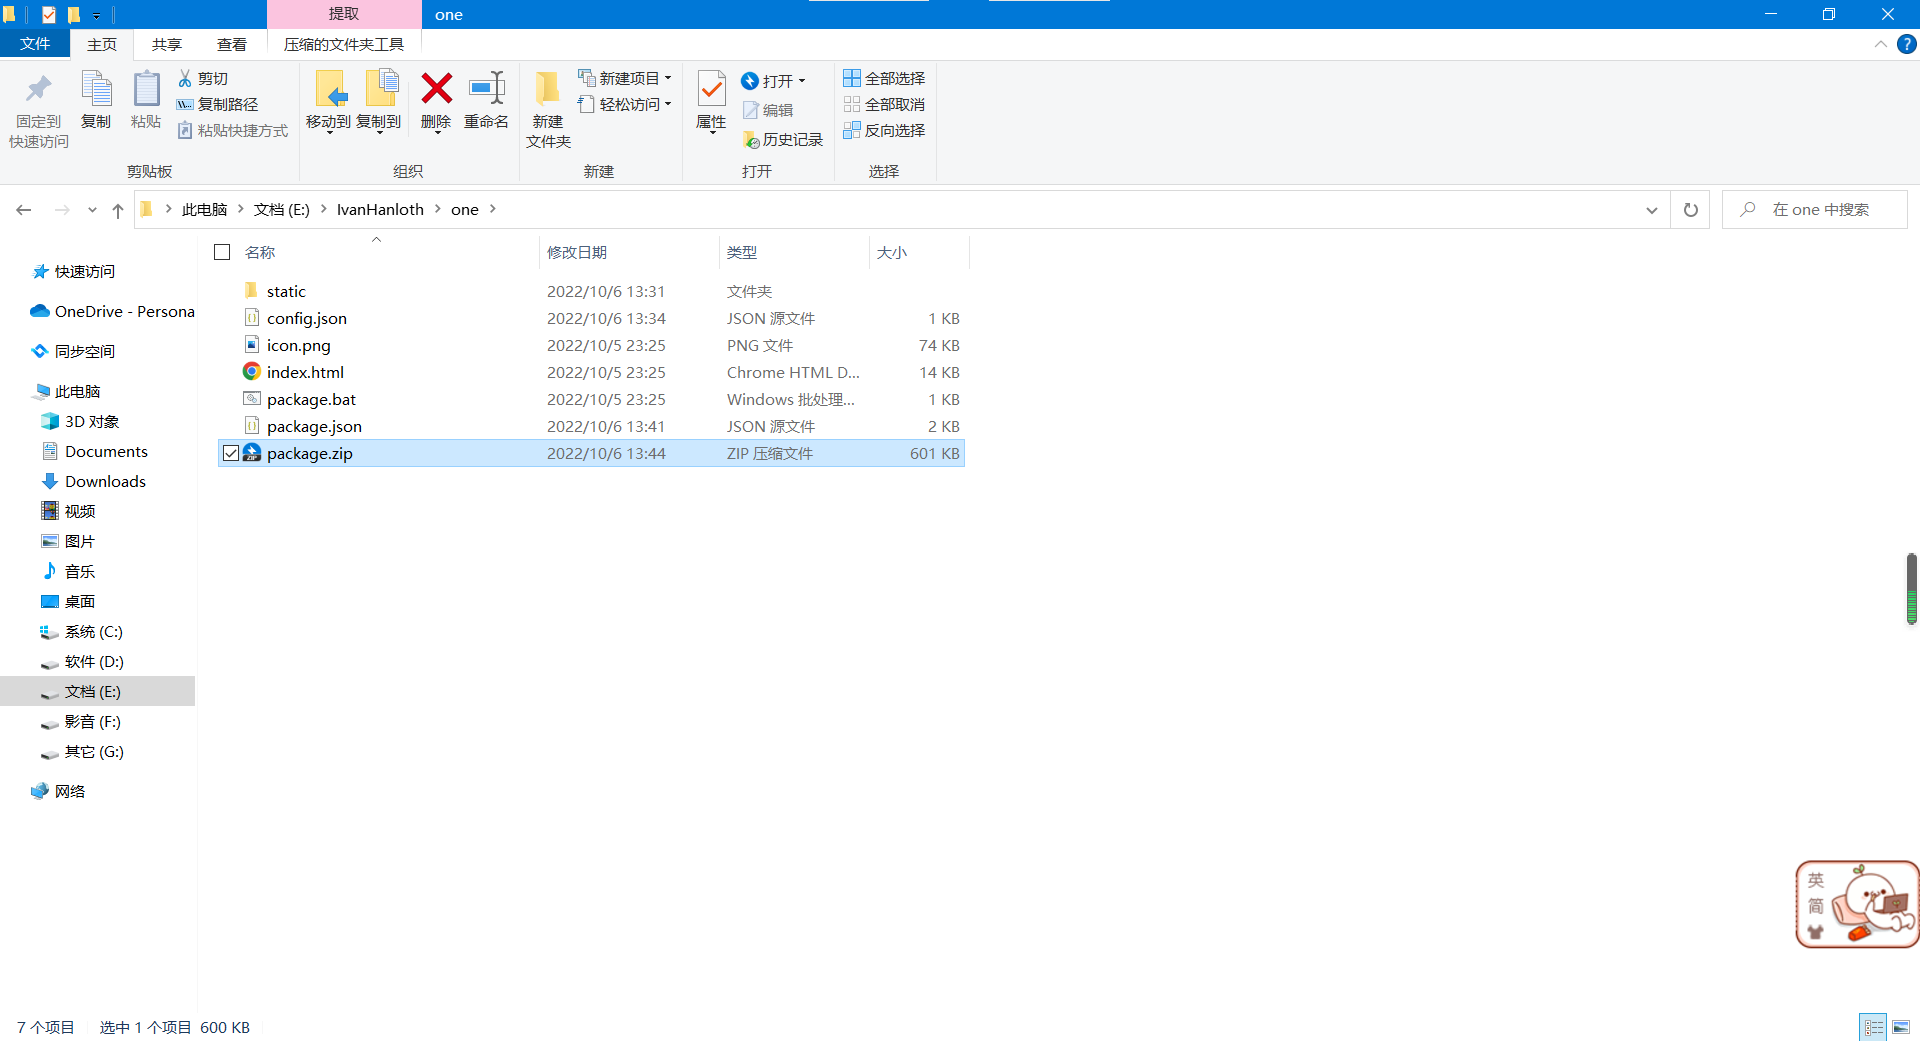Open Properties via the checkmark icon
Image resolution: width=1920 pixels, height=1041 pixels.
click(711, 90)
